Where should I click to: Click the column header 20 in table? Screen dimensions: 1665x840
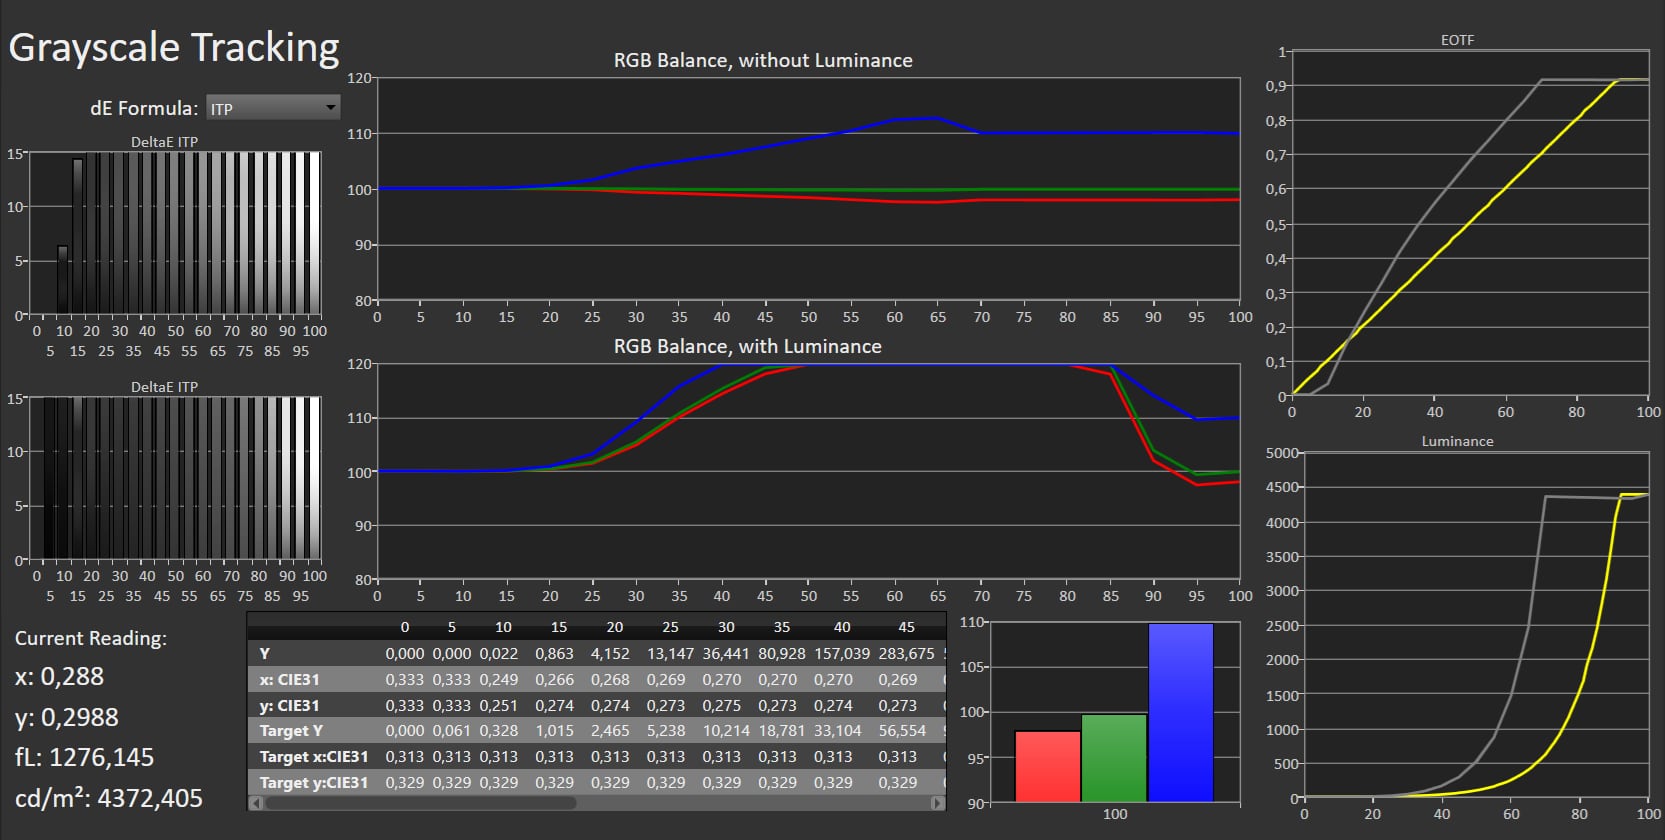point(615,627)
